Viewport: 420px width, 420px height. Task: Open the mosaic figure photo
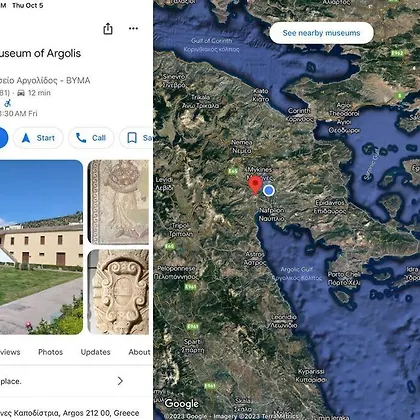(118, 202)
